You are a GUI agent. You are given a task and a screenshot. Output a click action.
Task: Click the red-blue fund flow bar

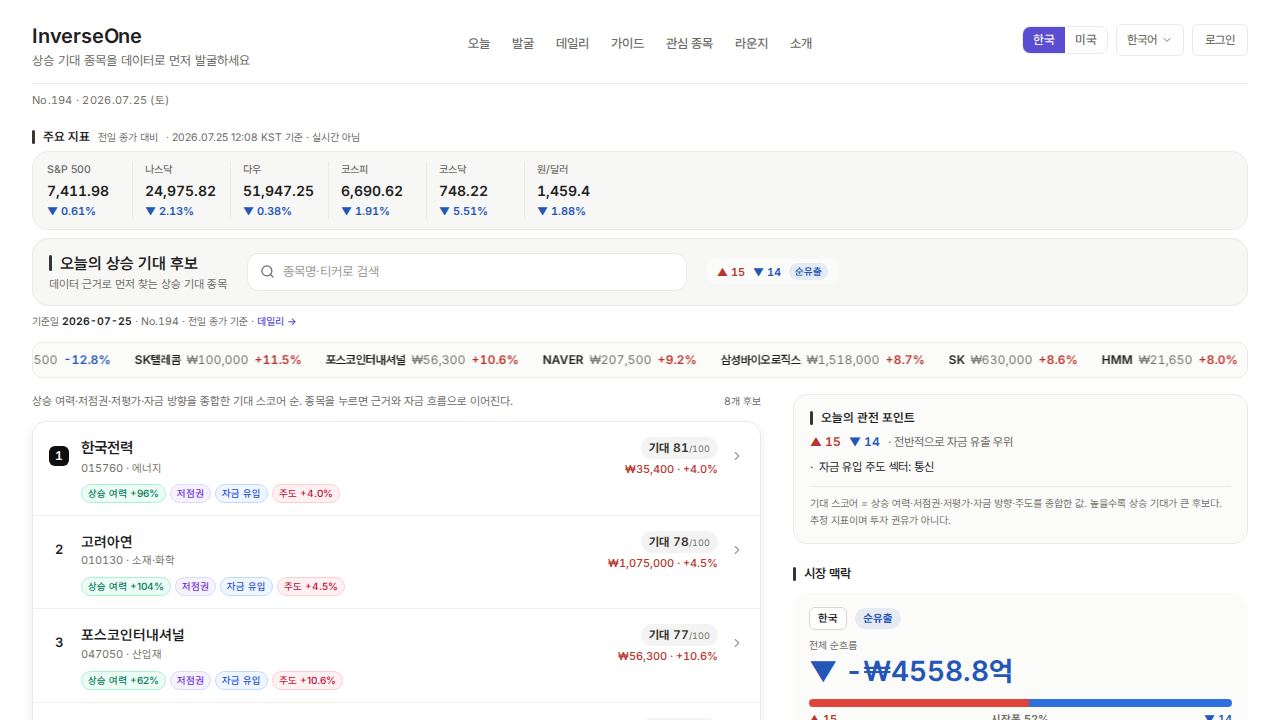(1020, 703)
